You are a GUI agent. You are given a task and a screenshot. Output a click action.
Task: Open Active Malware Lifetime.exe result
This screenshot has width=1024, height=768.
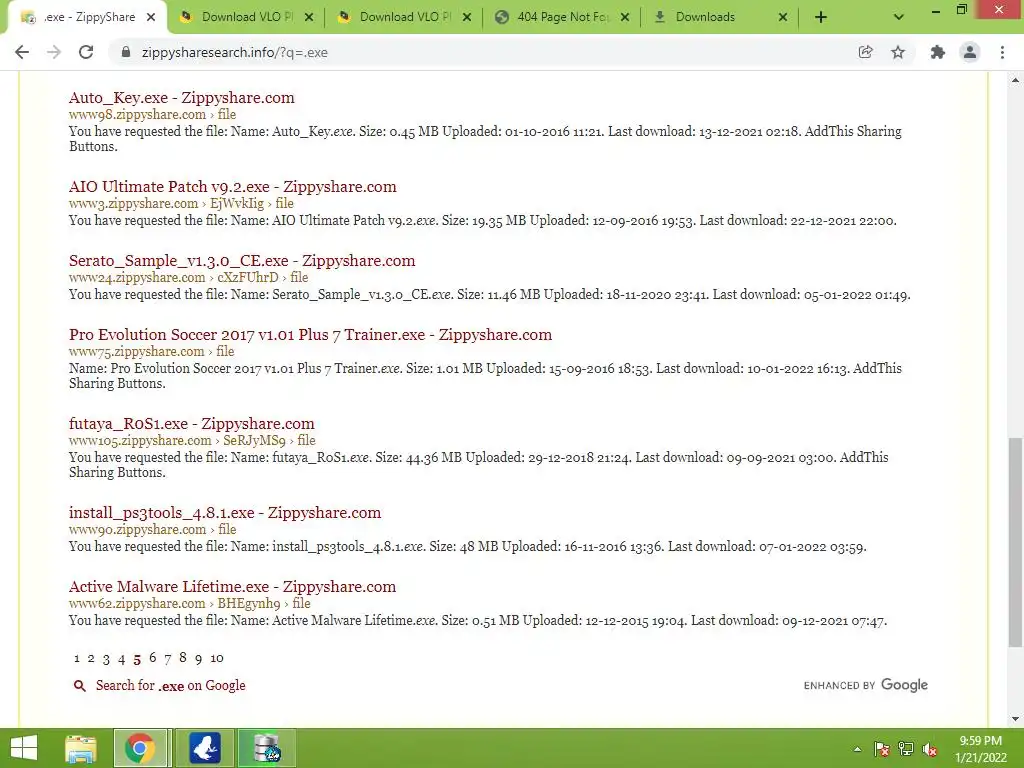point(232,586)
